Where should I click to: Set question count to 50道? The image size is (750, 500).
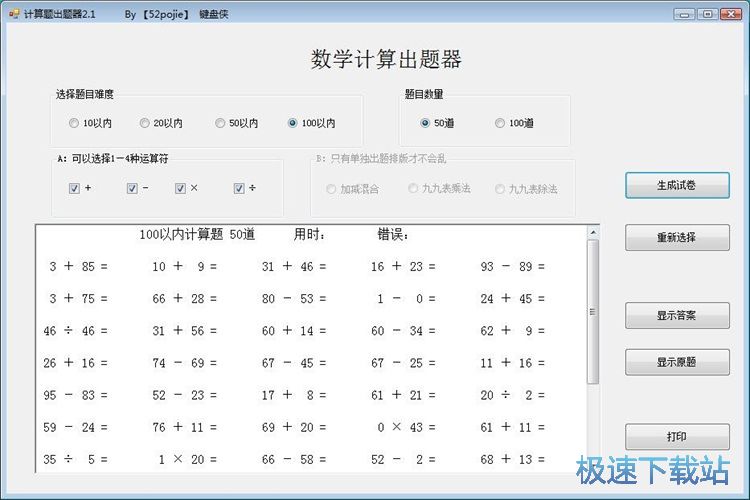coord(426,124)
